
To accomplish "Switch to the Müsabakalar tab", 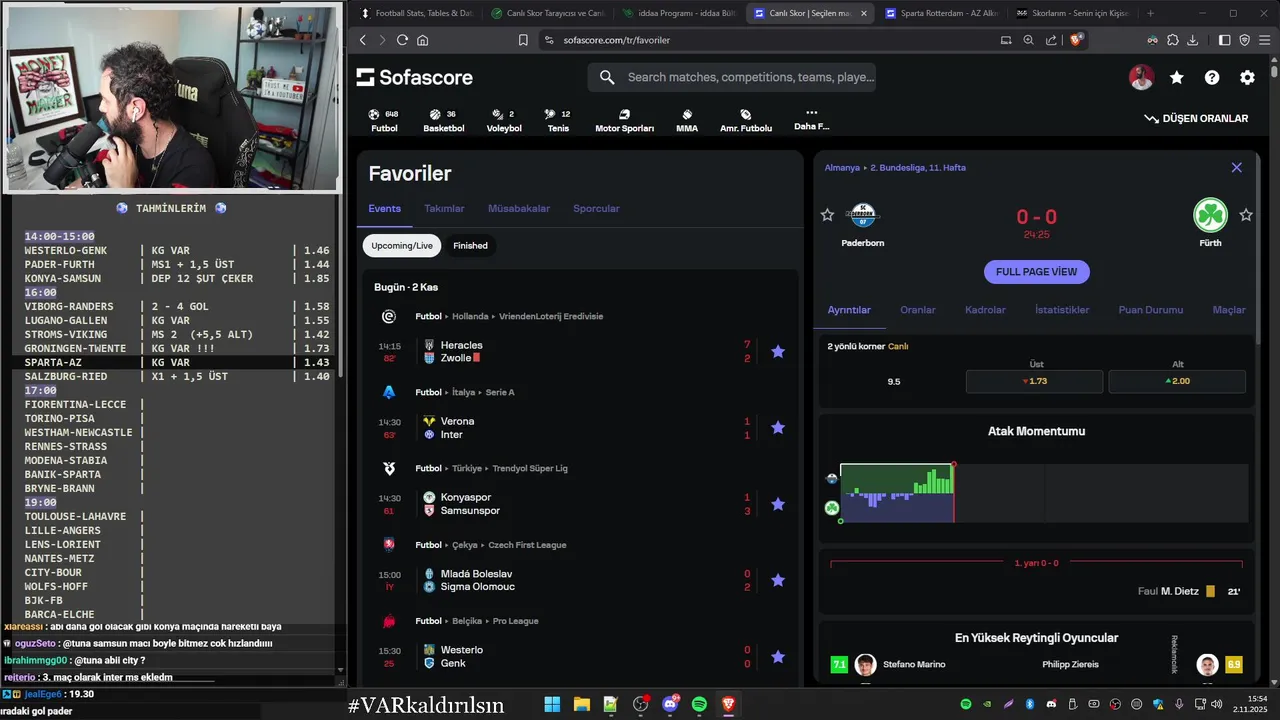I will click(519, 208).
